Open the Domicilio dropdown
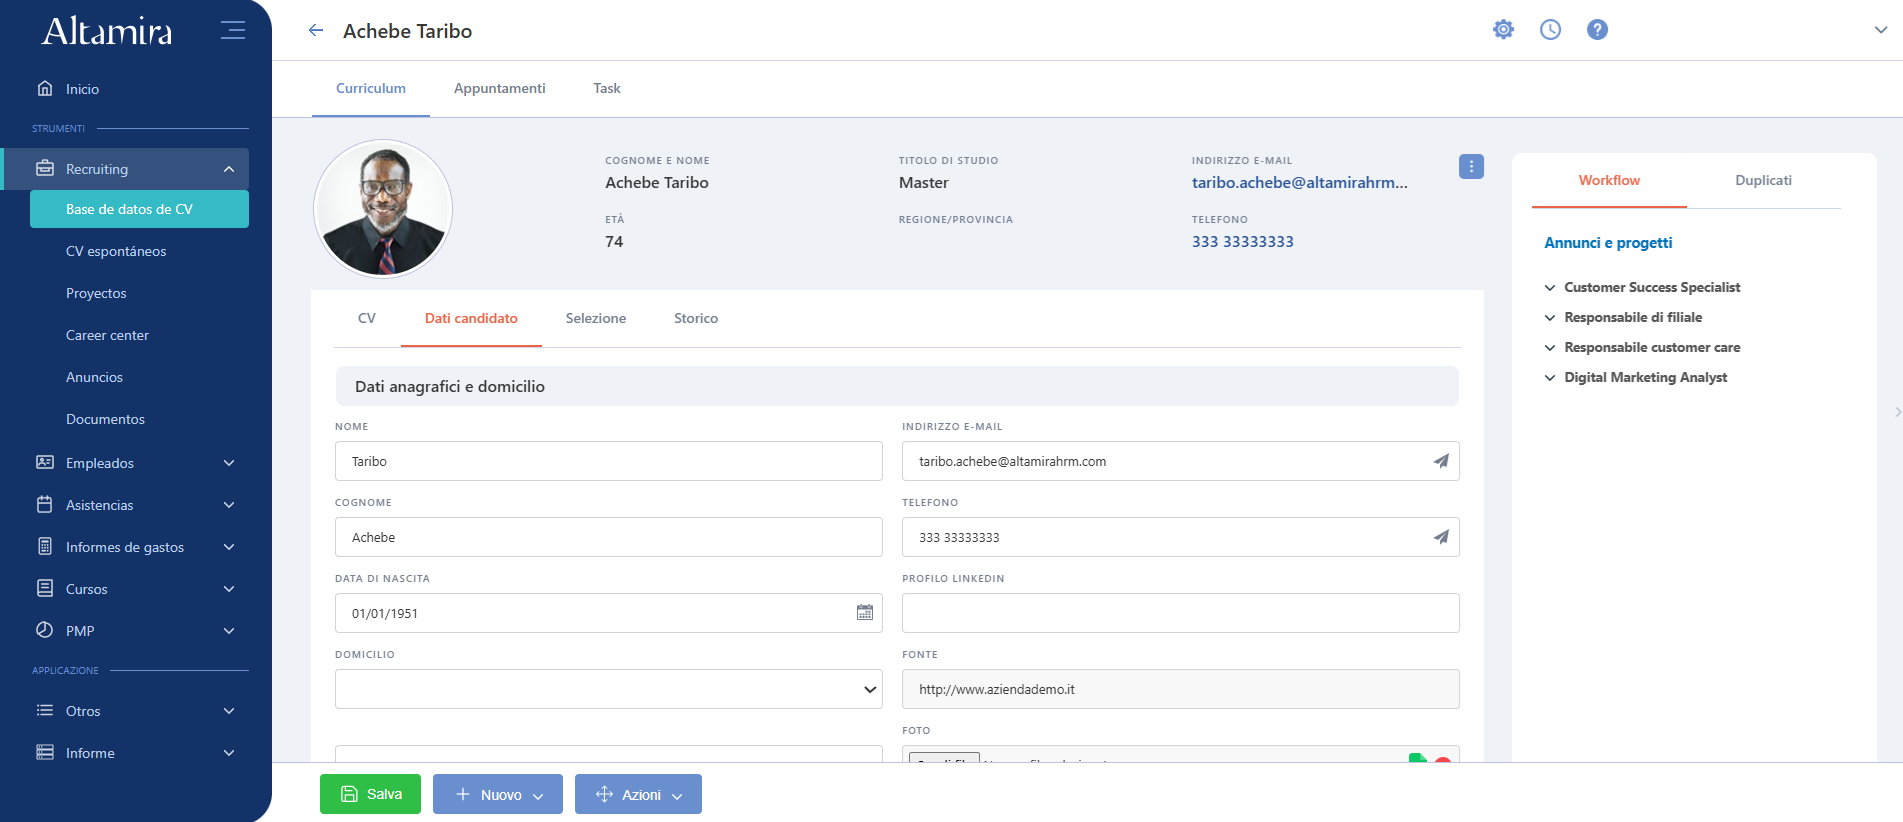Viewport: 1903px width, 822px height. [609, 689]
